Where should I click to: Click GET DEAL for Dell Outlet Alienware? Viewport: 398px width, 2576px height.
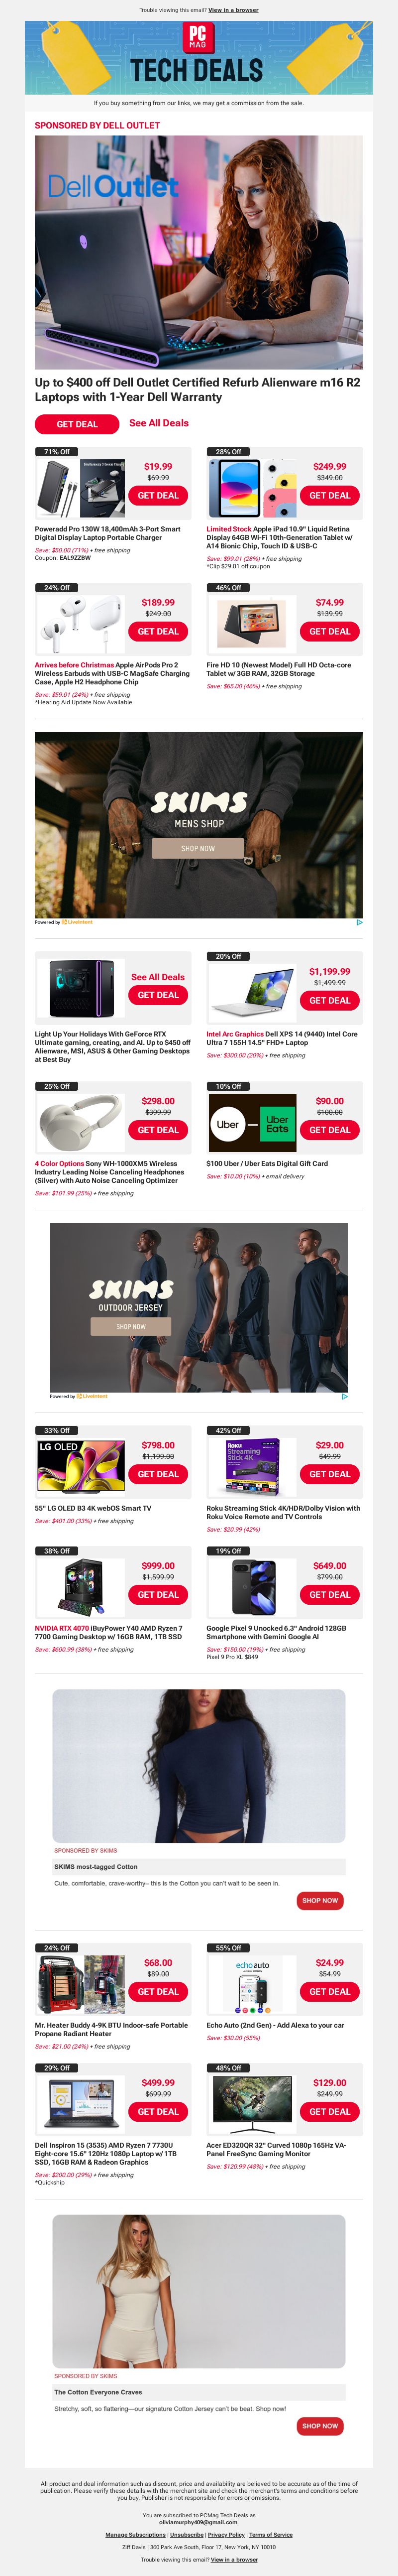[77, 424]
